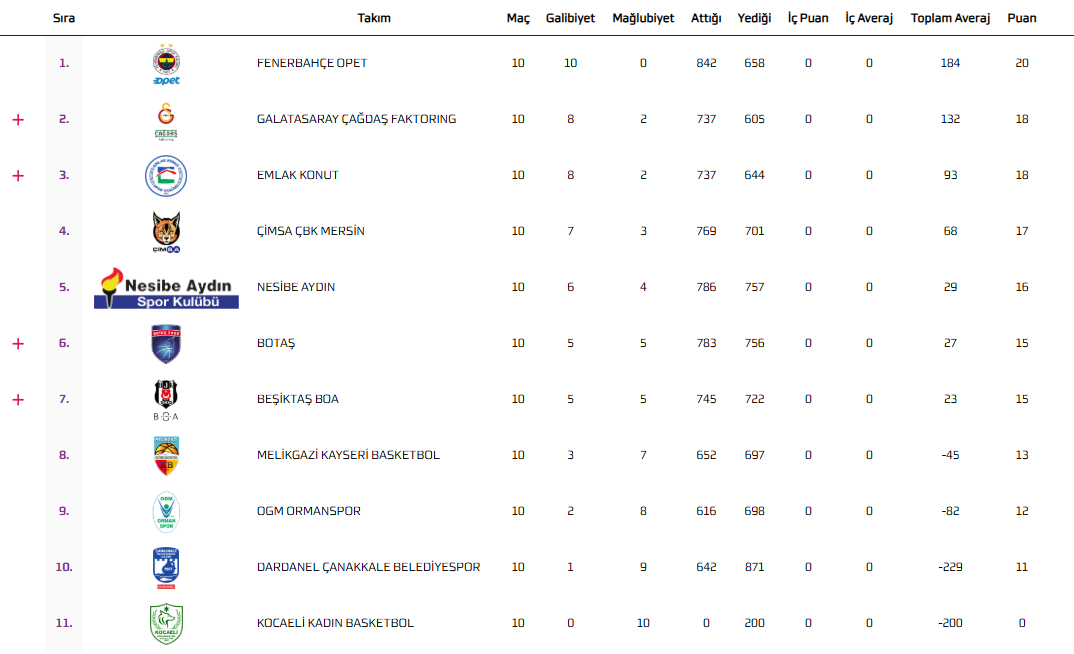Viewport: 1074px width, 654px height.
Task: Click the Kocaeli Kadın Basketbol logo
Action: tap(166, 624)
